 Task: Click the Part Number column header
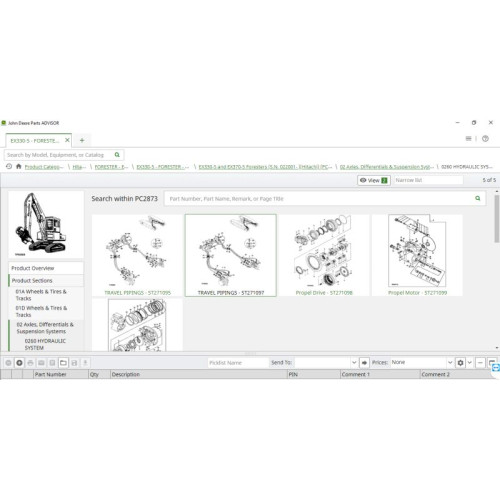pos(61,374)
